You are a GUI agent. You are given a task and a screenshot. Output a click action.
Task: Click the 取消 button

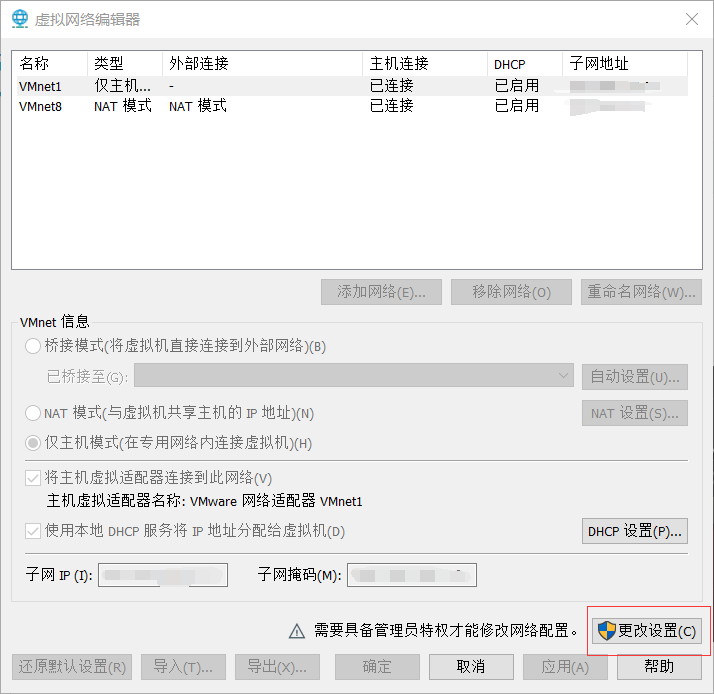[471, 667]
